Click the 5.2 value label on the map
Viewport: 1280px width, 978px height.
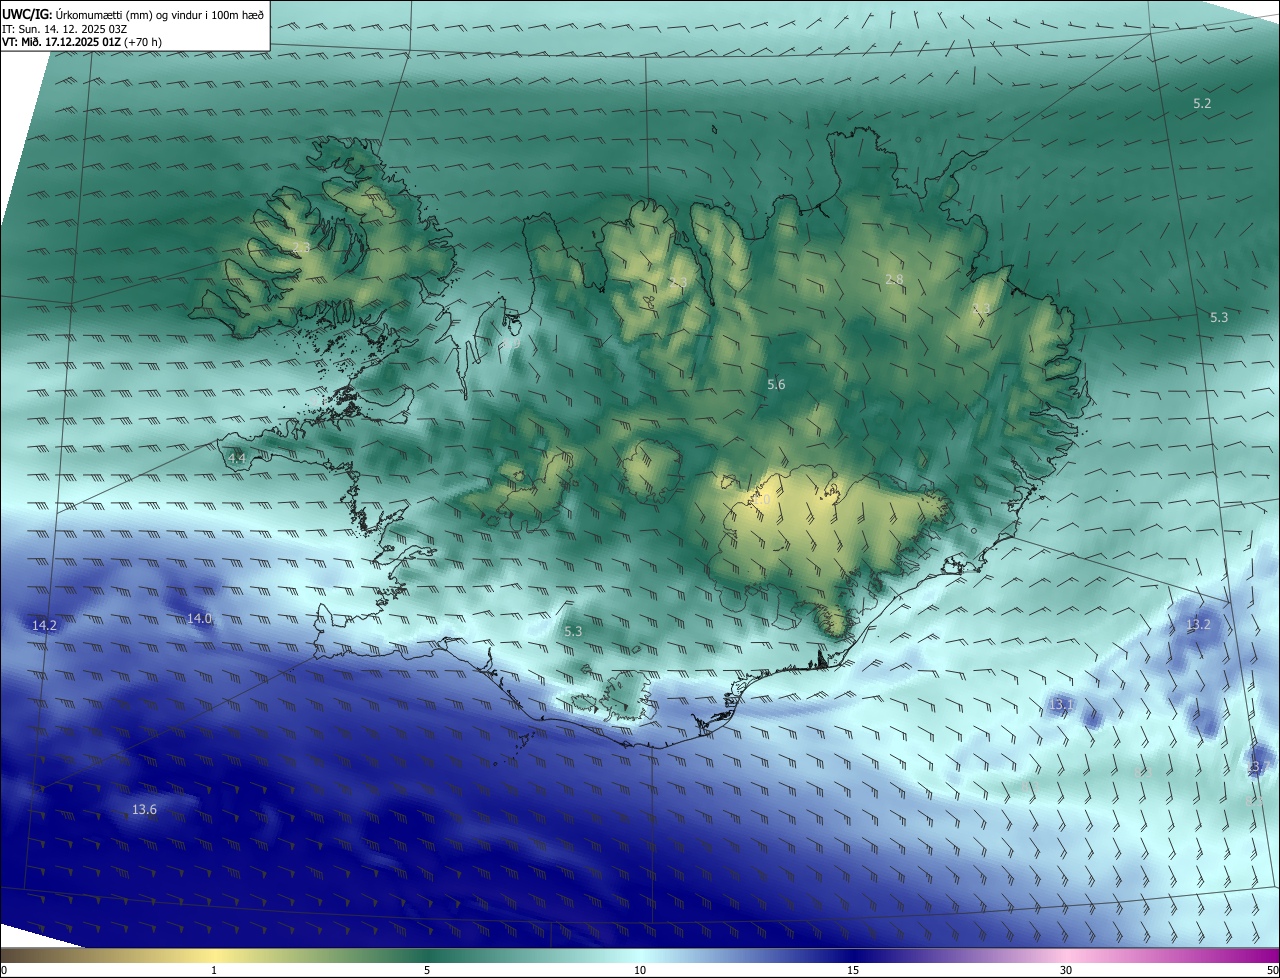(1202, 104)
